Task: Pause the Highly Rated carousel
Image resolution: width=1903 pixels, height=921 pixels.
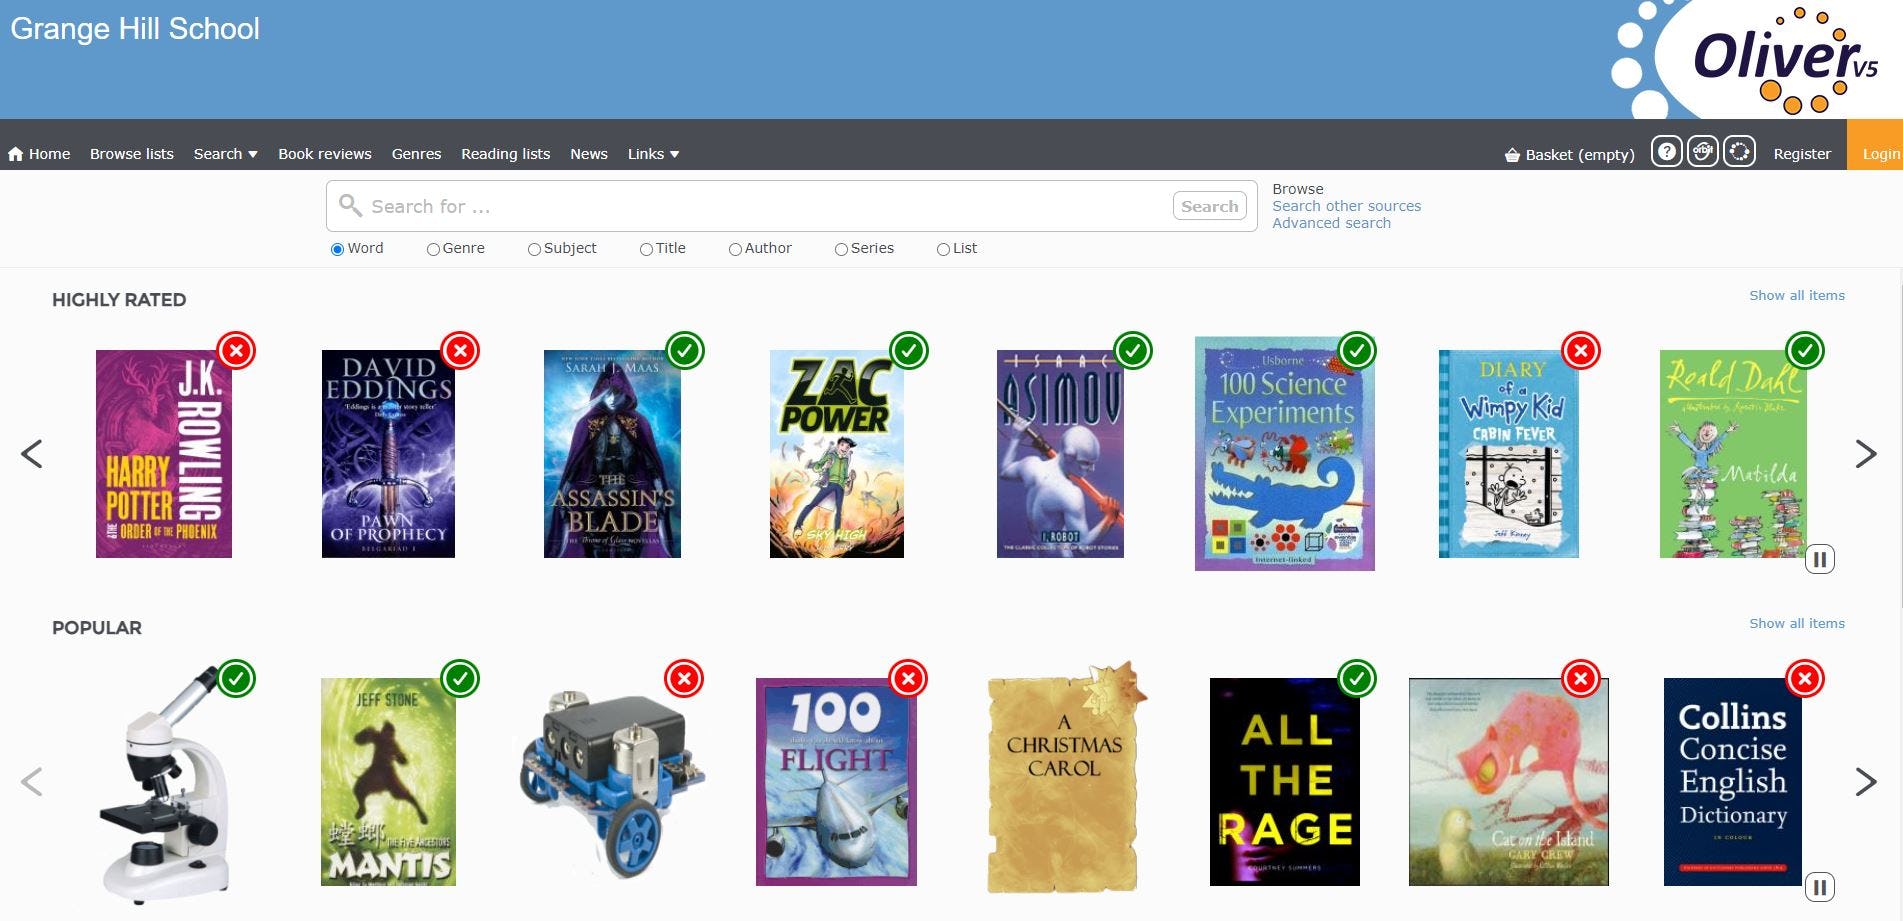Action: [1820, 559]
